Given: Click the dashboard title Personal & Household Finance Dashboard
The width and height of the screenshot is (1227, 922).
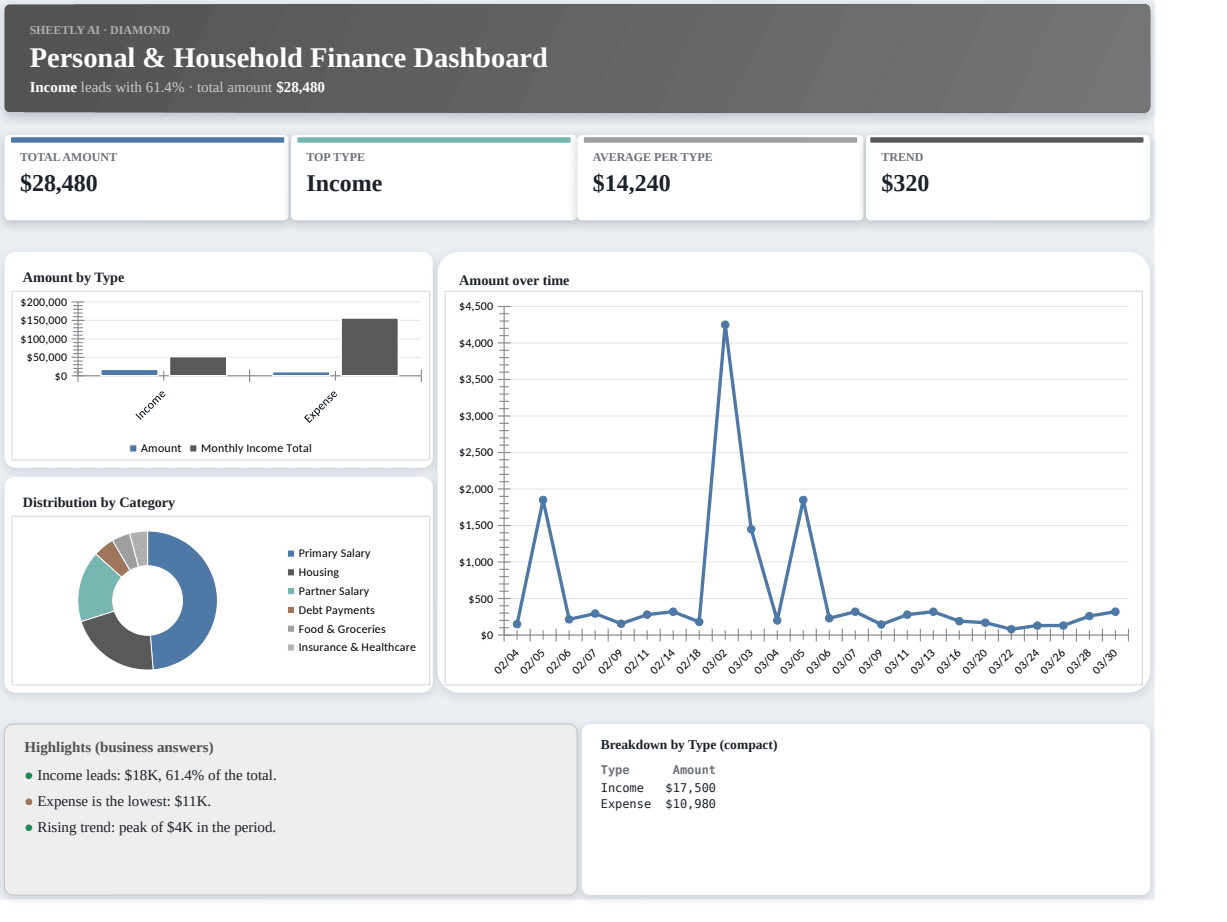Looking at the screenshot, I should coord(289,58).
